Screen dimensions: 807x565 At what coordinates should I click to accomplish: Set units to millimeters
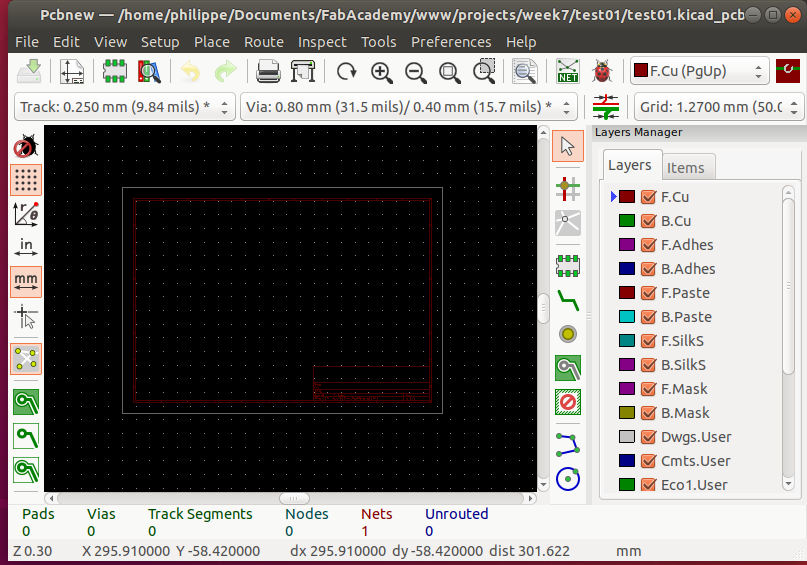[26, 281]
